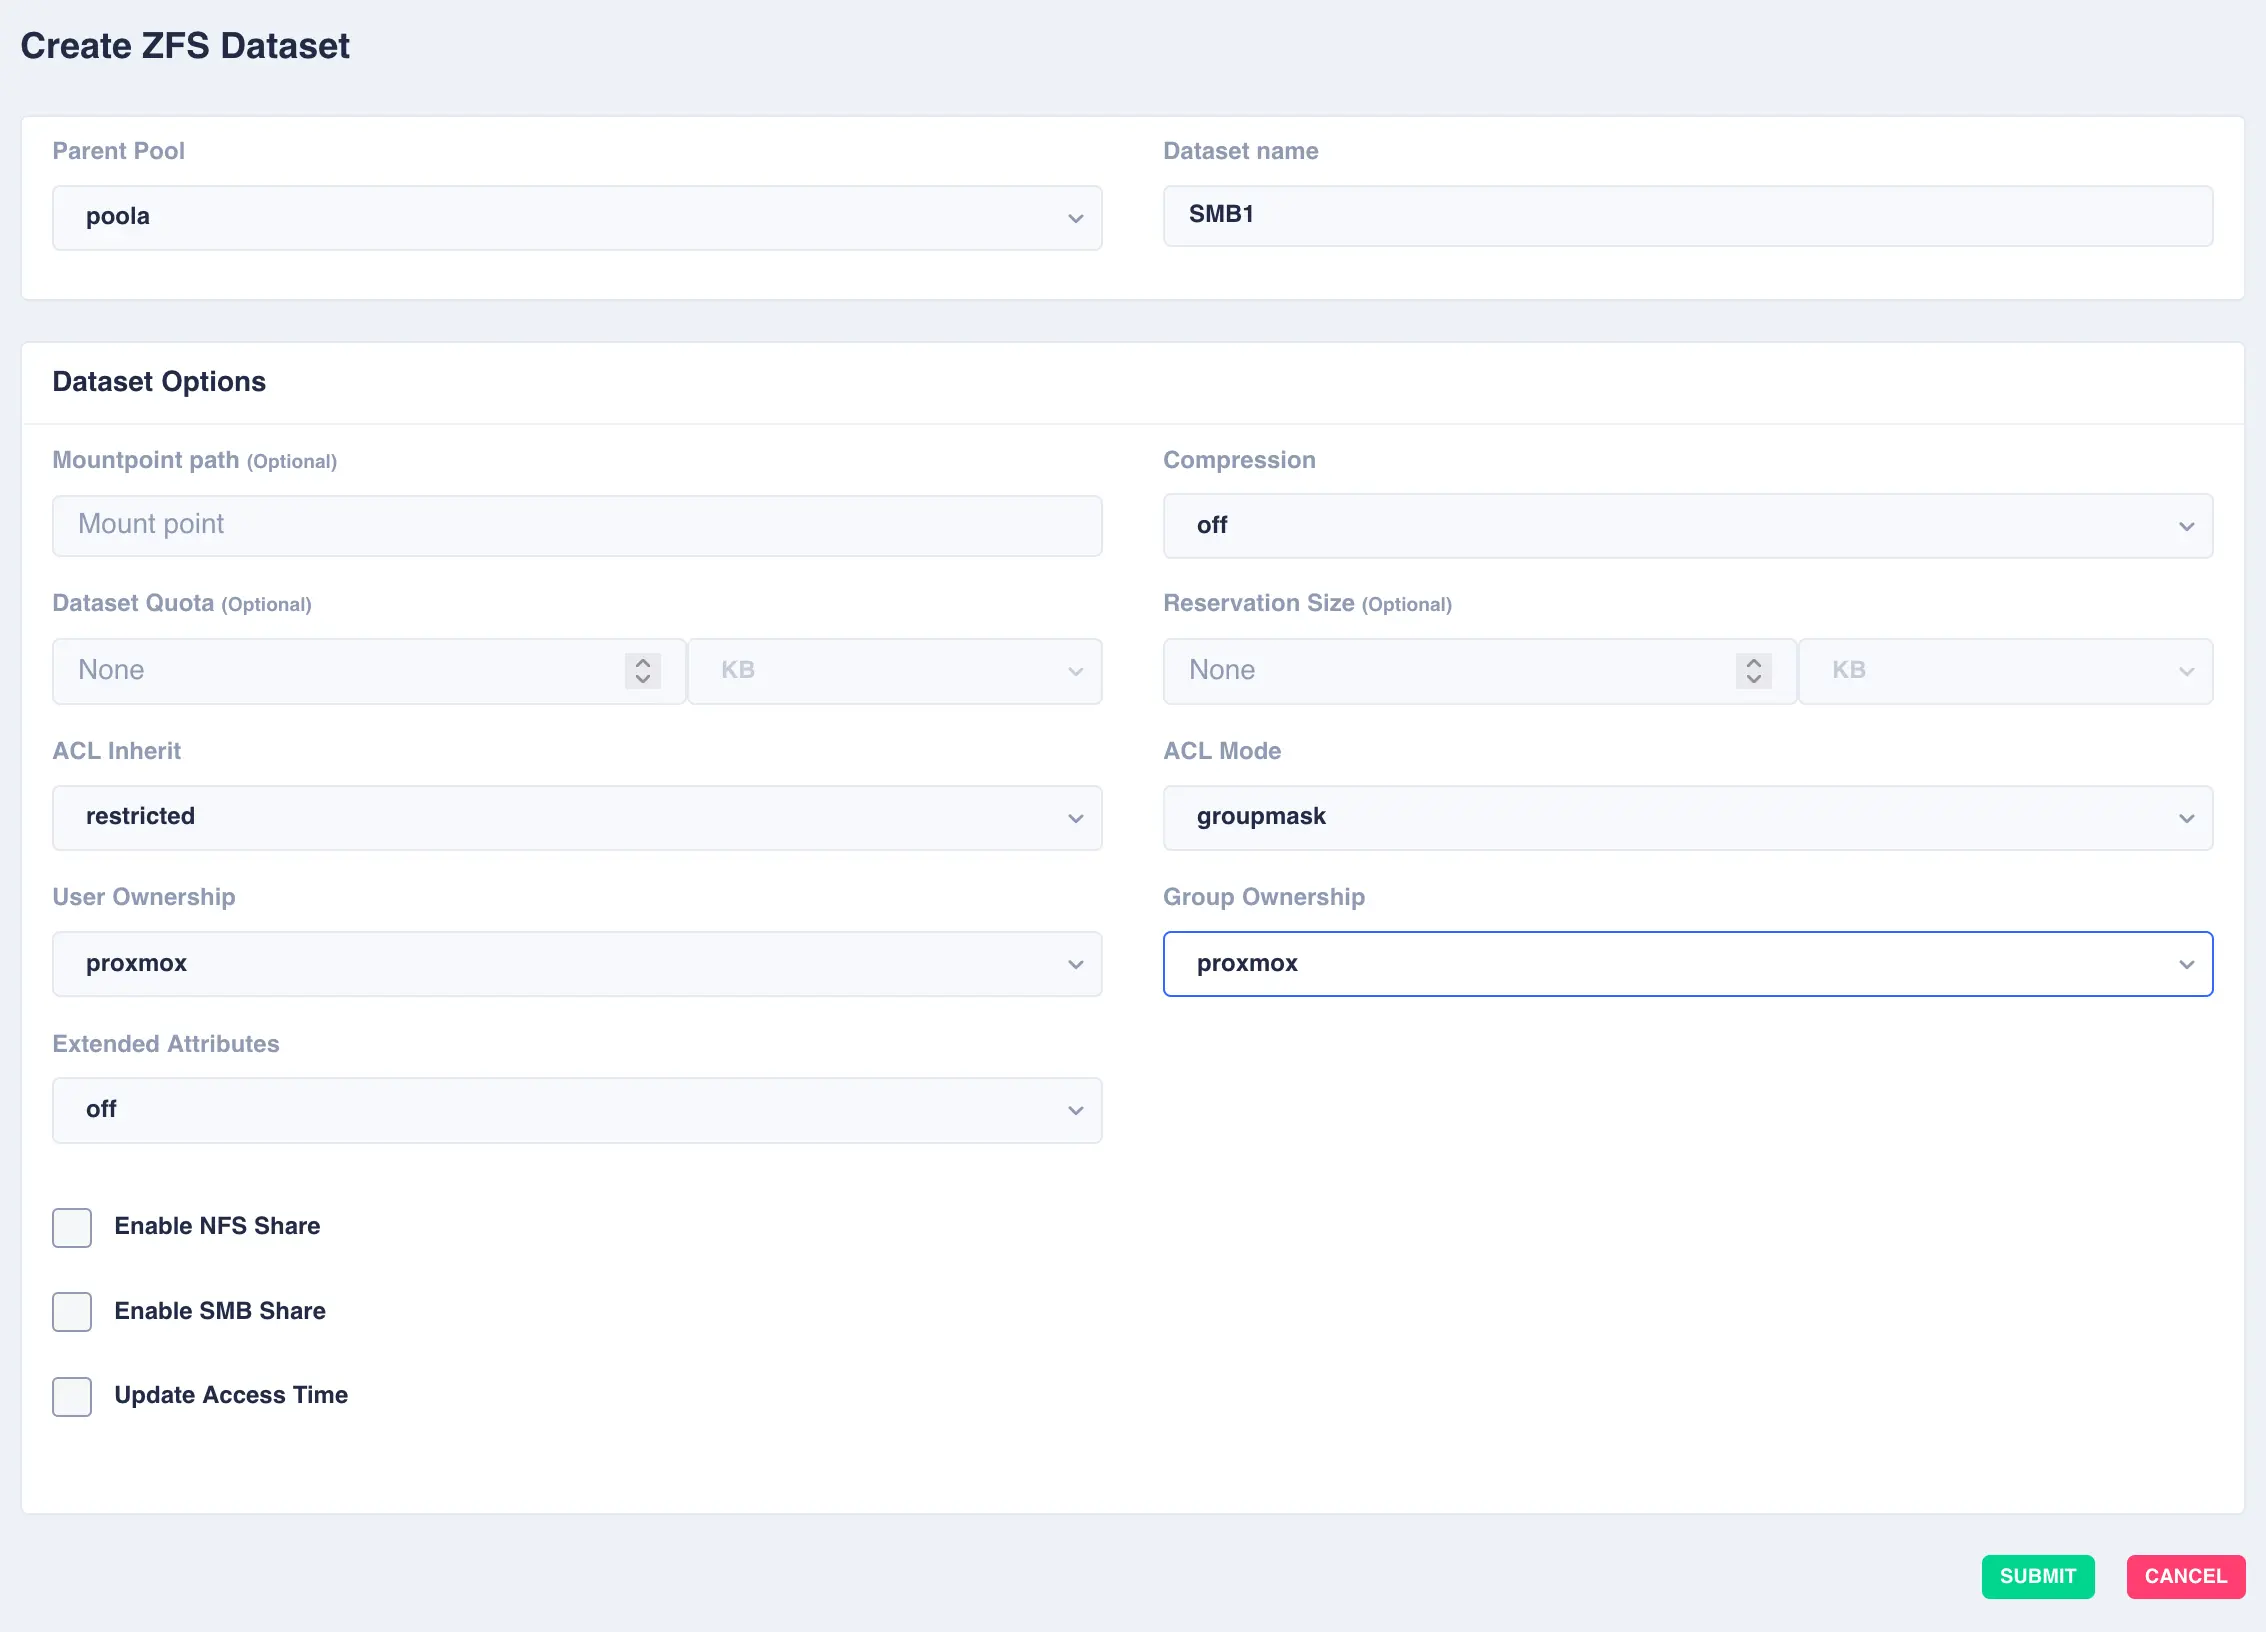Click the red CANCEL button
The height and width of the screenshot is (1632, 2266).
(2186, 1576)
